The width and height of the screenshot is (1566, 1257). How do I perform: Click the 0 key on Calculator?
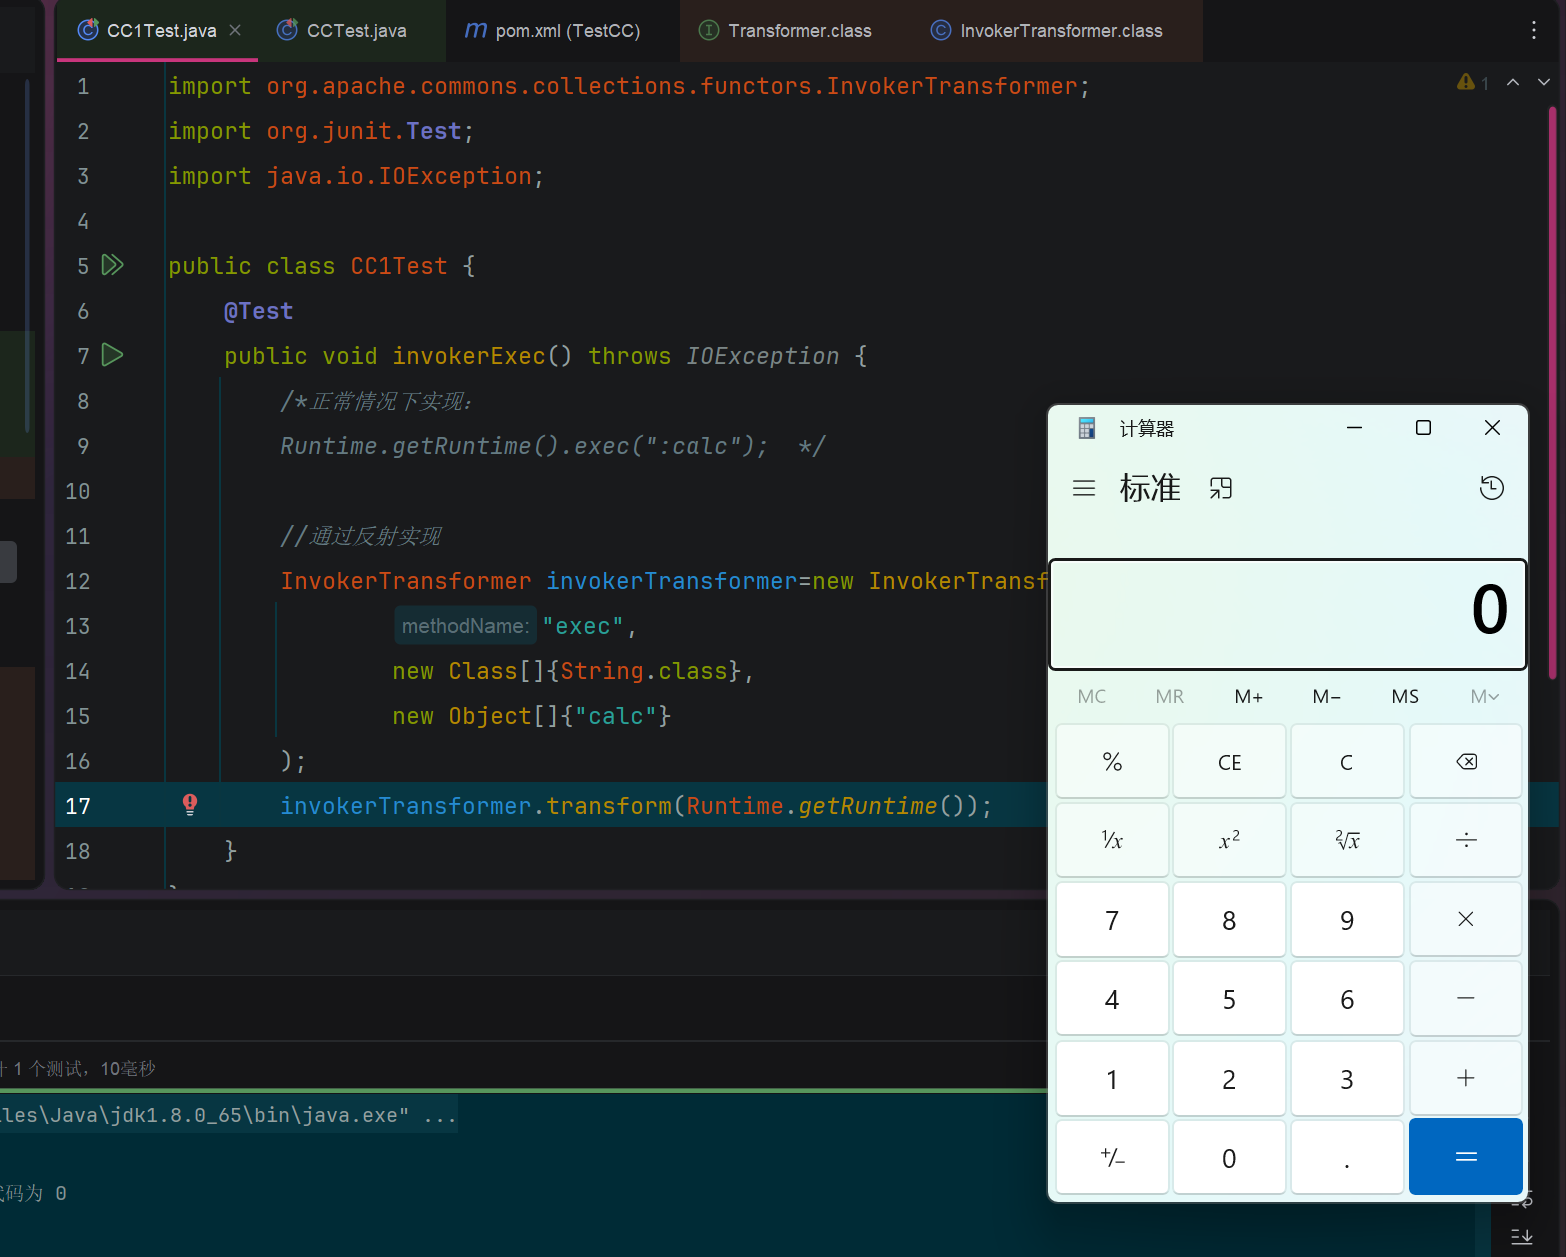point(1229,1157)
